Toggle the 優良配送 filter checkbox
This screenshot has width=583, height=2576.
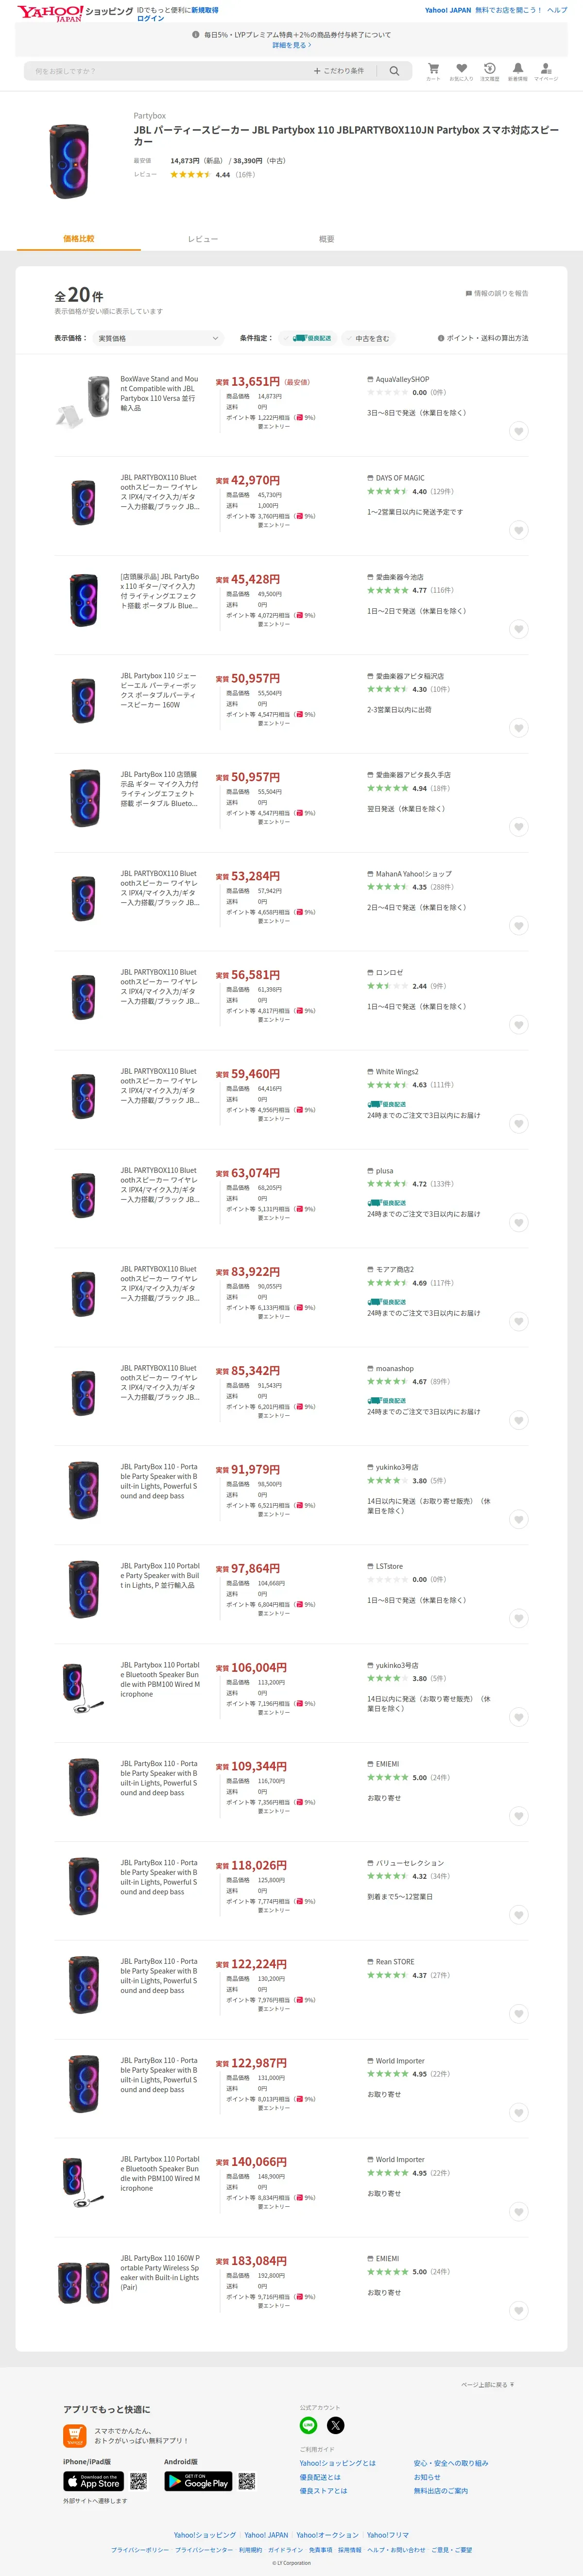coord(308,338)
